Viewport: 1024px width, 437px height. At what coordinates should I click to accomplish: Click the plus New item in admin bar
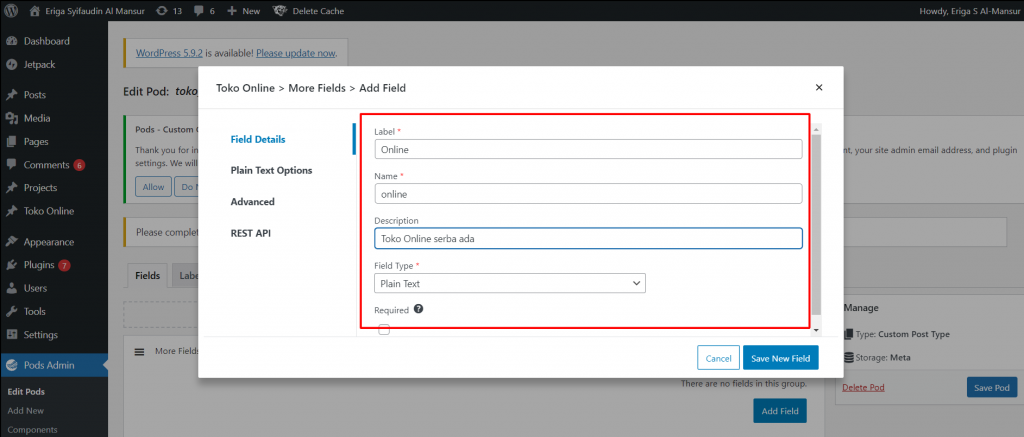tap(243, 10)
